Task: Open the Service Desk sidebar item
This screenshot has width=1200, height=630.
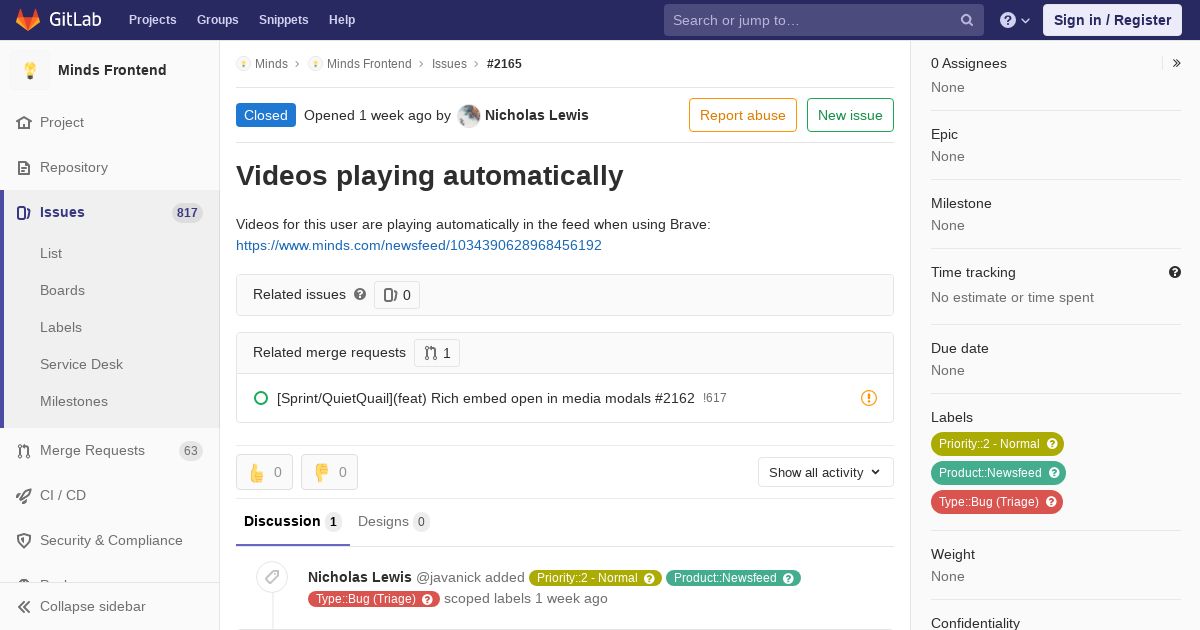Action: click(x=81, y=364)
